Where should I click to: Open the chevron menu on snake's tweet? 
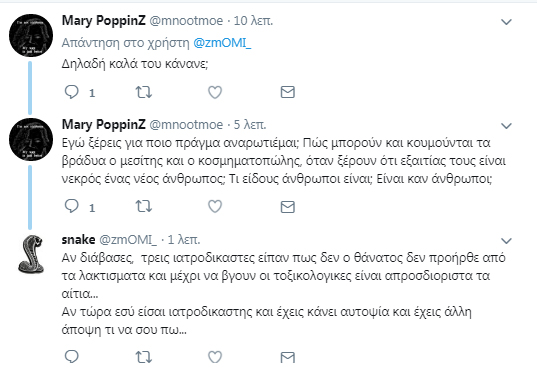[x=506, y=241]
